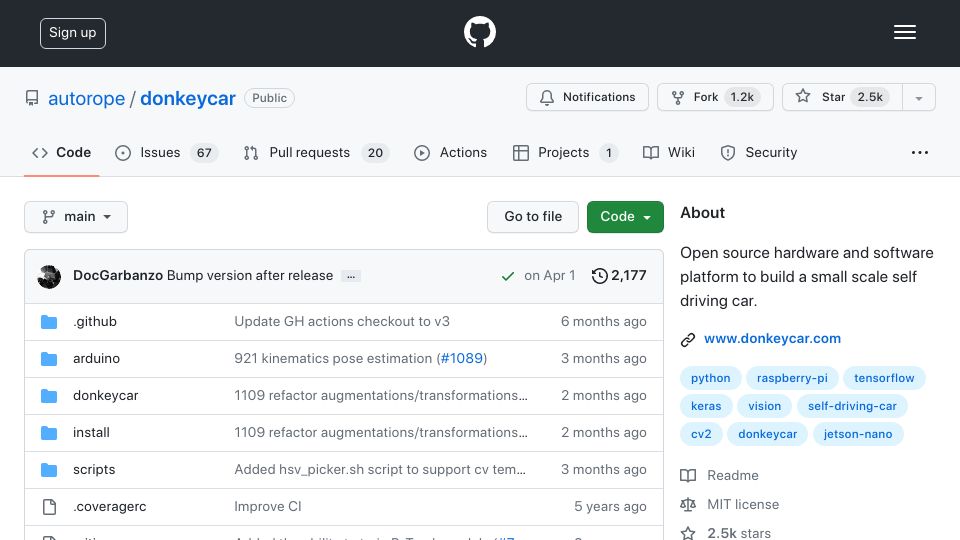The image size is (960, 540).
Task: Click the green checkmark commit status icon
Action: [x=508, y=276]
